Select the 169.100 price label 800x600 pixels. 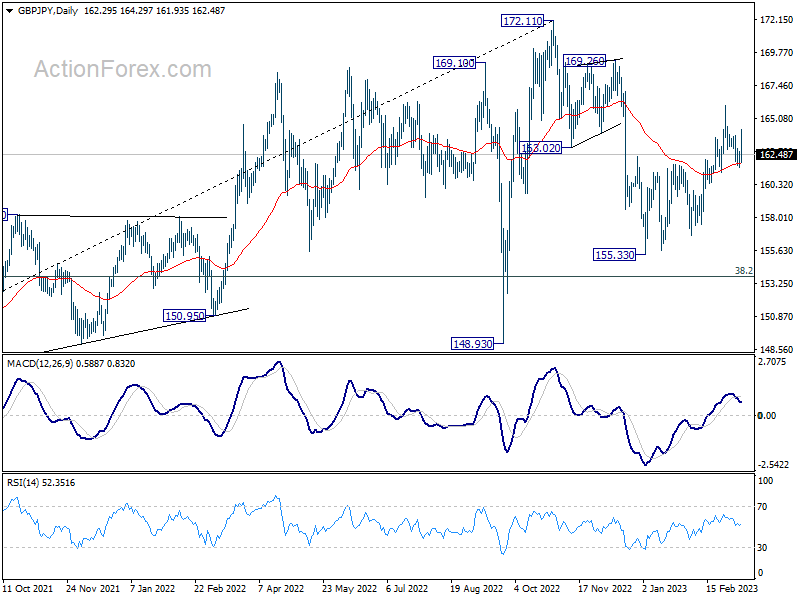[454, 63]
